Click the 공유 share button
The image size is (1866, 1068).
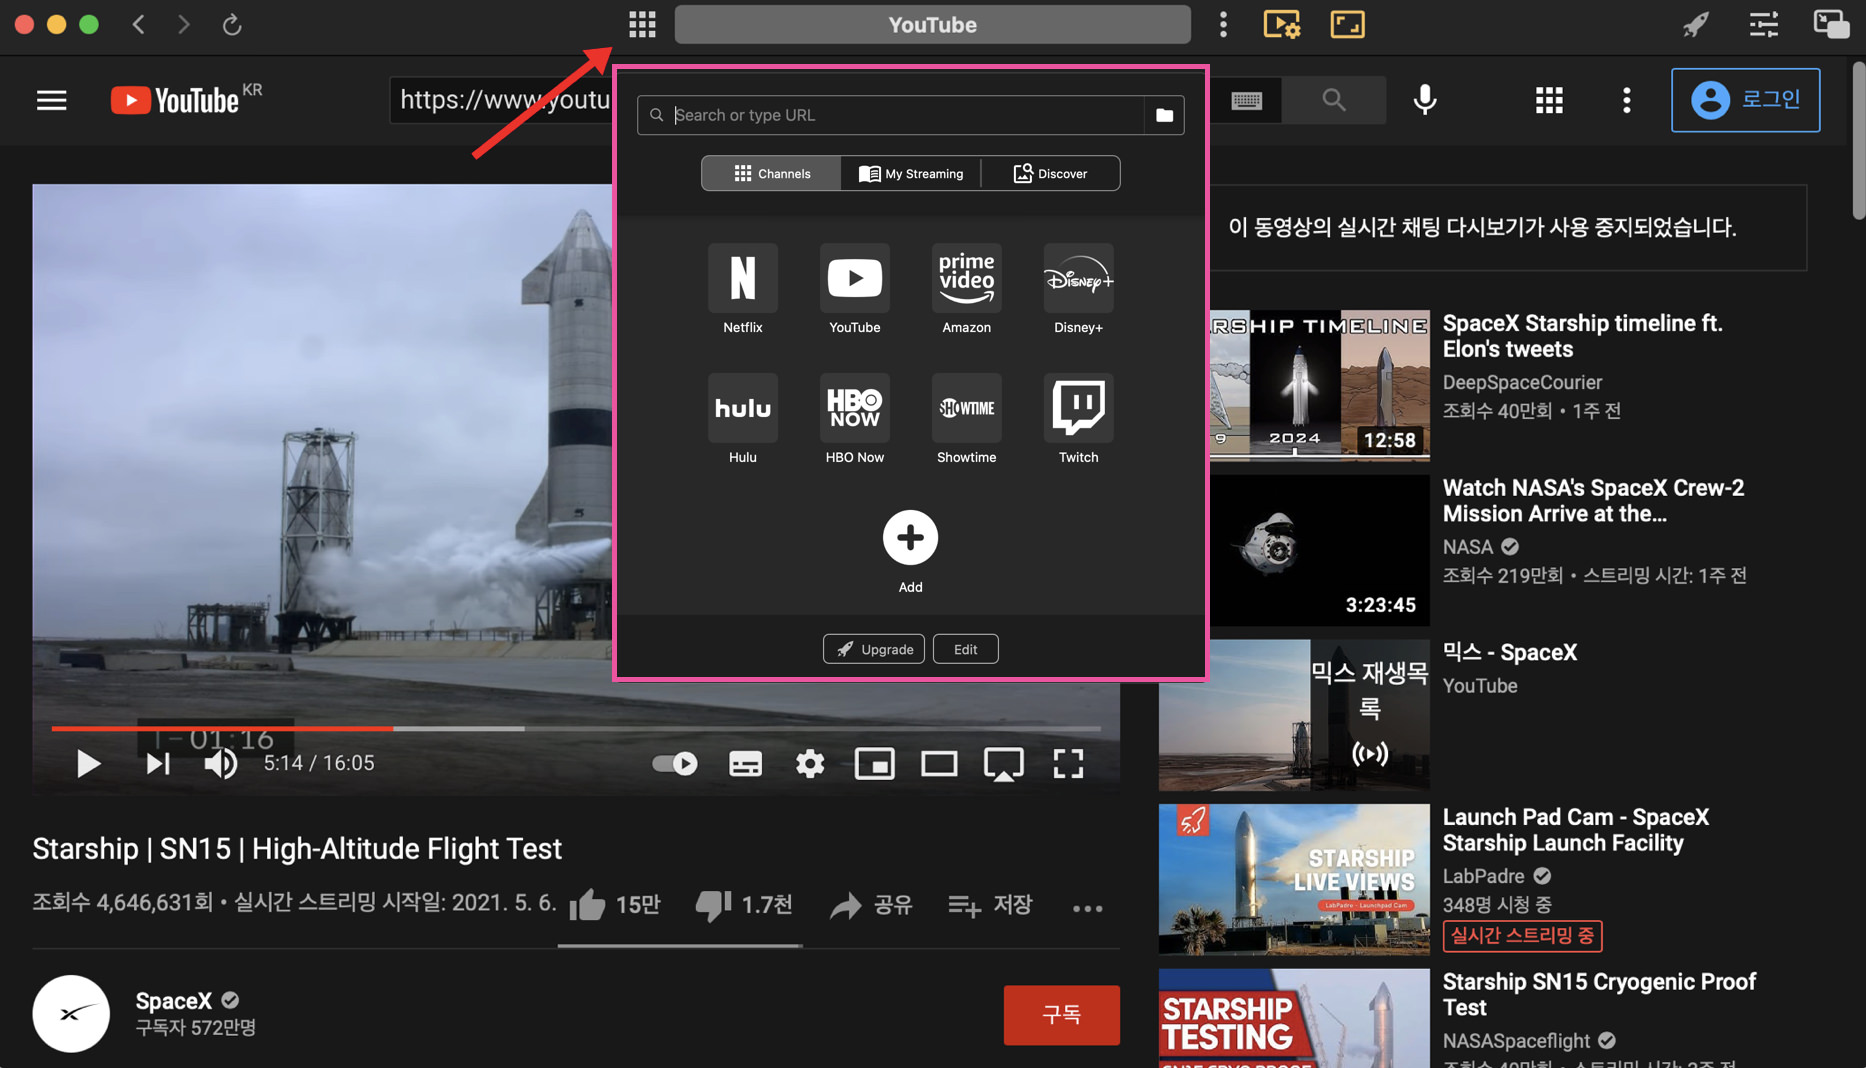click(x=871, y=906)
